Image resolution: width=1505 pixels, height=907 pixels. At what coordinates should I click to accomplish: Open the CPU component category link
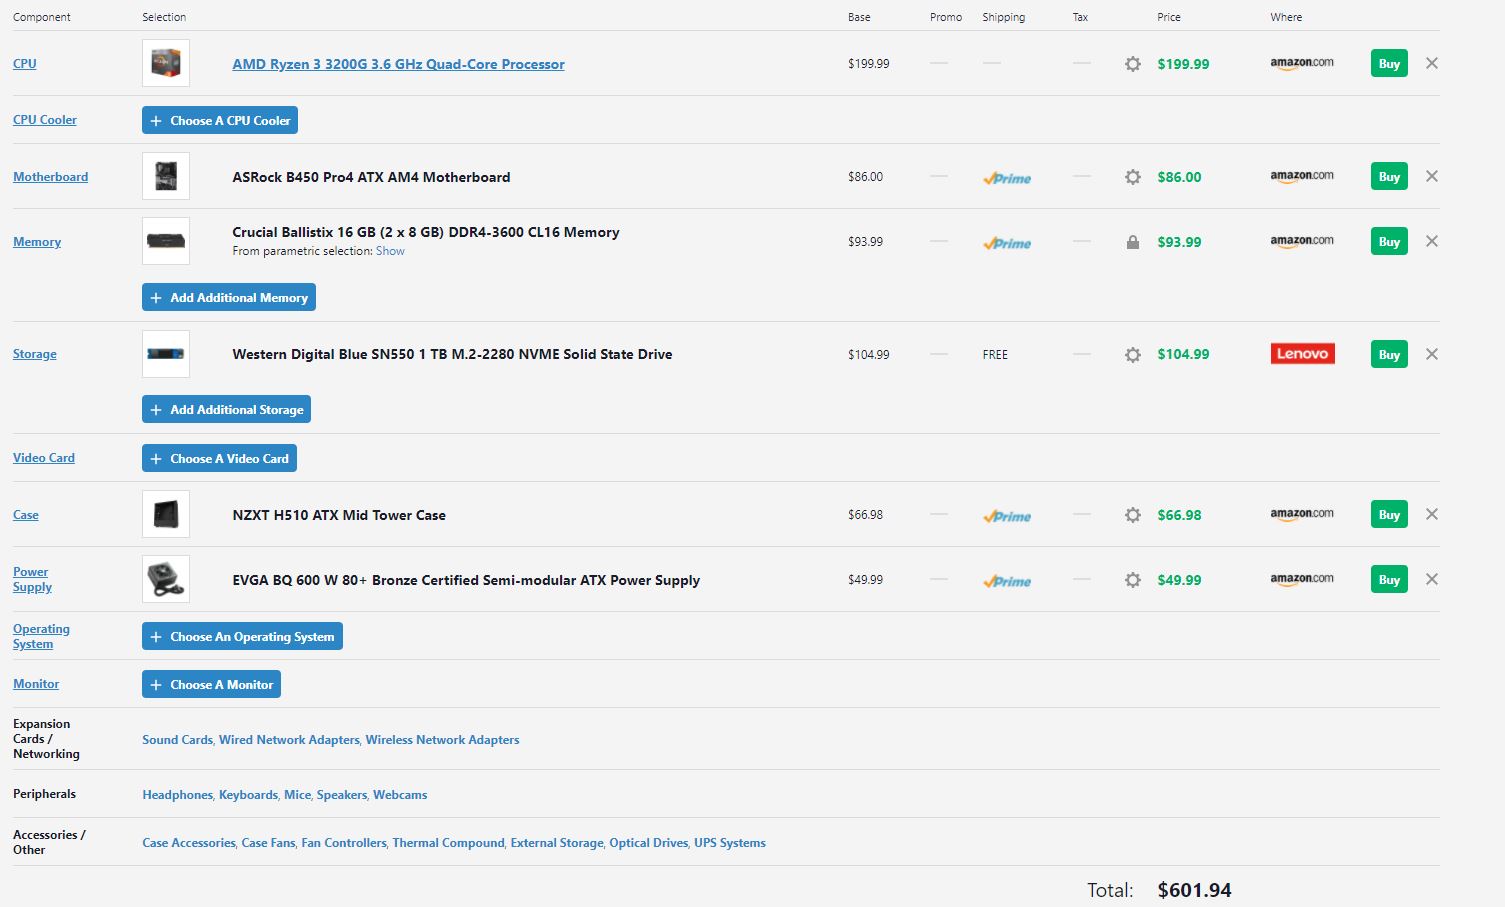point(24,63)
